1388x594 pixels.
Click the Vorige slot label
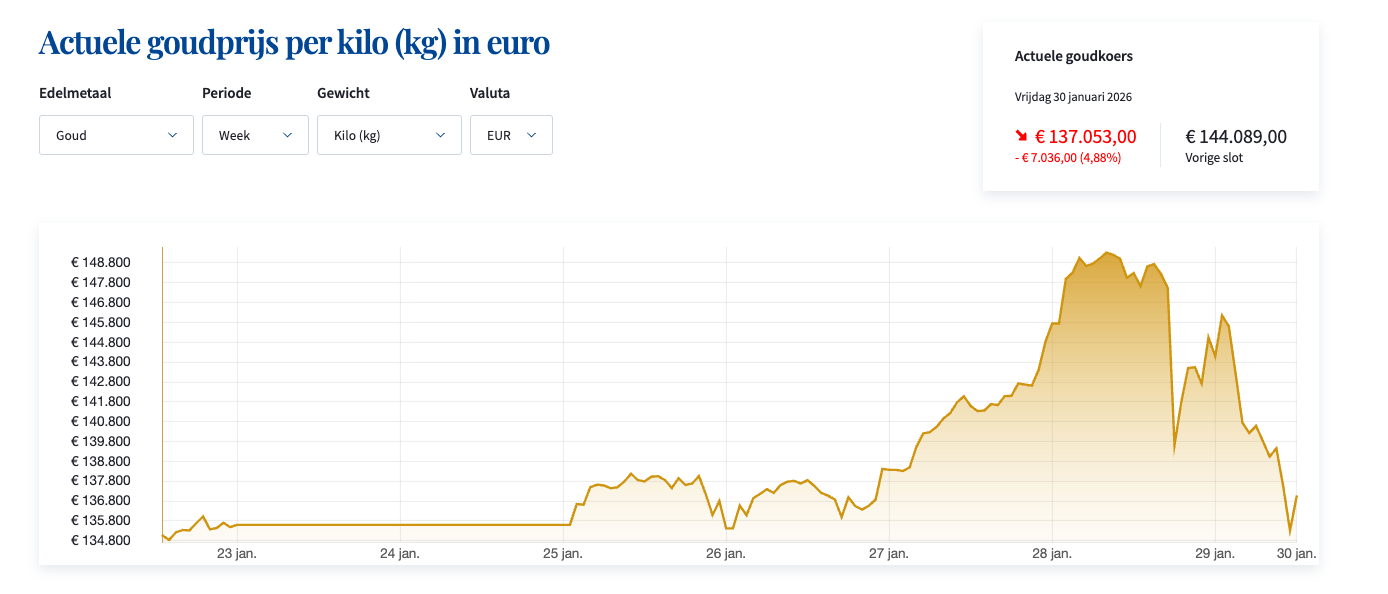point(1214,158)
